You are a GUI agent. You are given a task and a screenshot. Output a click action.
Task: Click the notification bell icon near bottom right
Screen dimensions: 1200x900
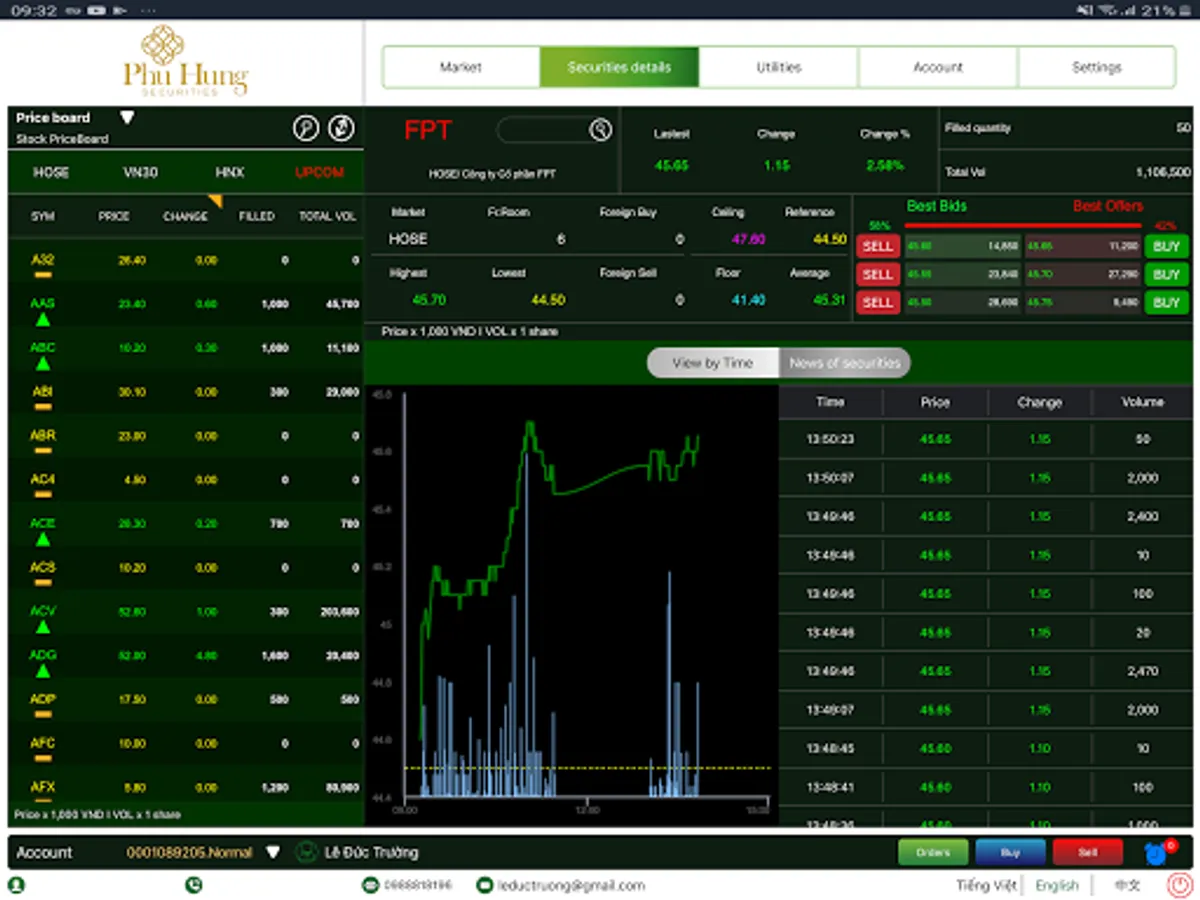[x=1156, y=852]
